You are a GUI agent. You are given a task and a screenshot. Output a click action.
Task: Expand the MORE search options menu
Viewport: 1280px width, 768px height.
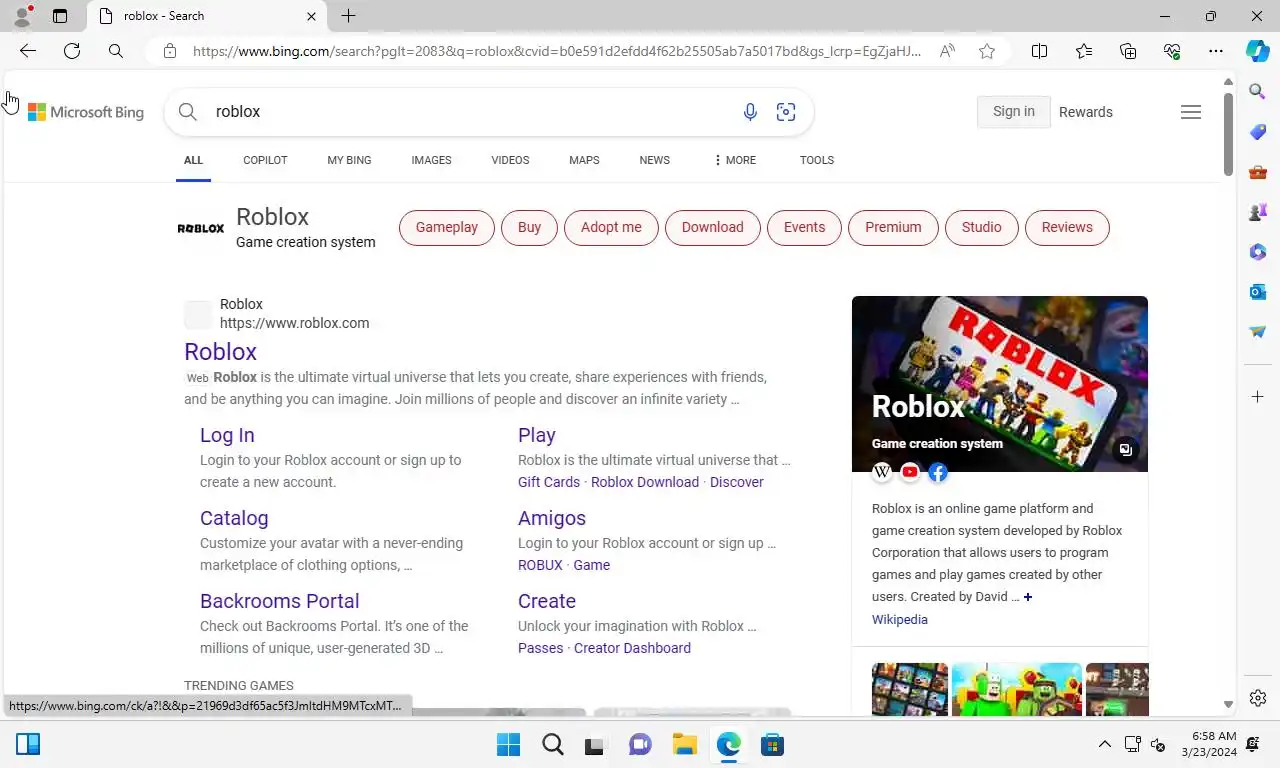coord(735,160)
